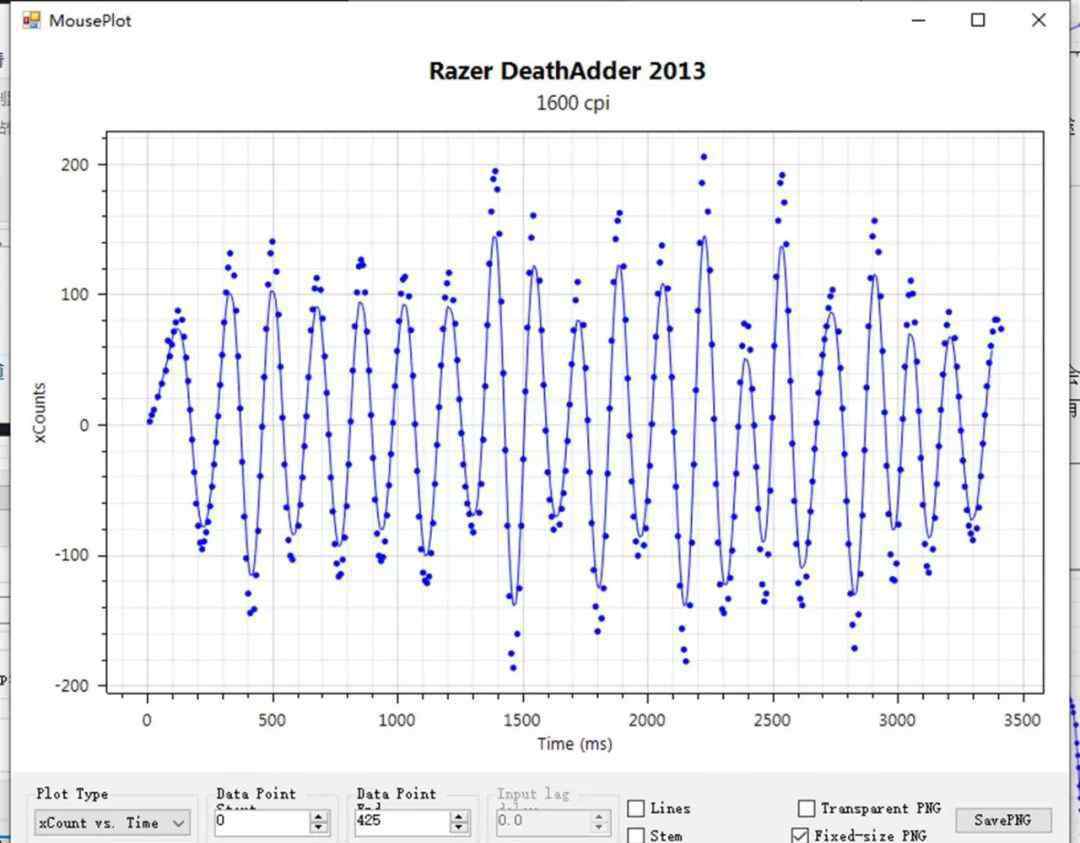
Task: Click the MousePlot app icon in title bar
Action: click(x=31, y=21)
